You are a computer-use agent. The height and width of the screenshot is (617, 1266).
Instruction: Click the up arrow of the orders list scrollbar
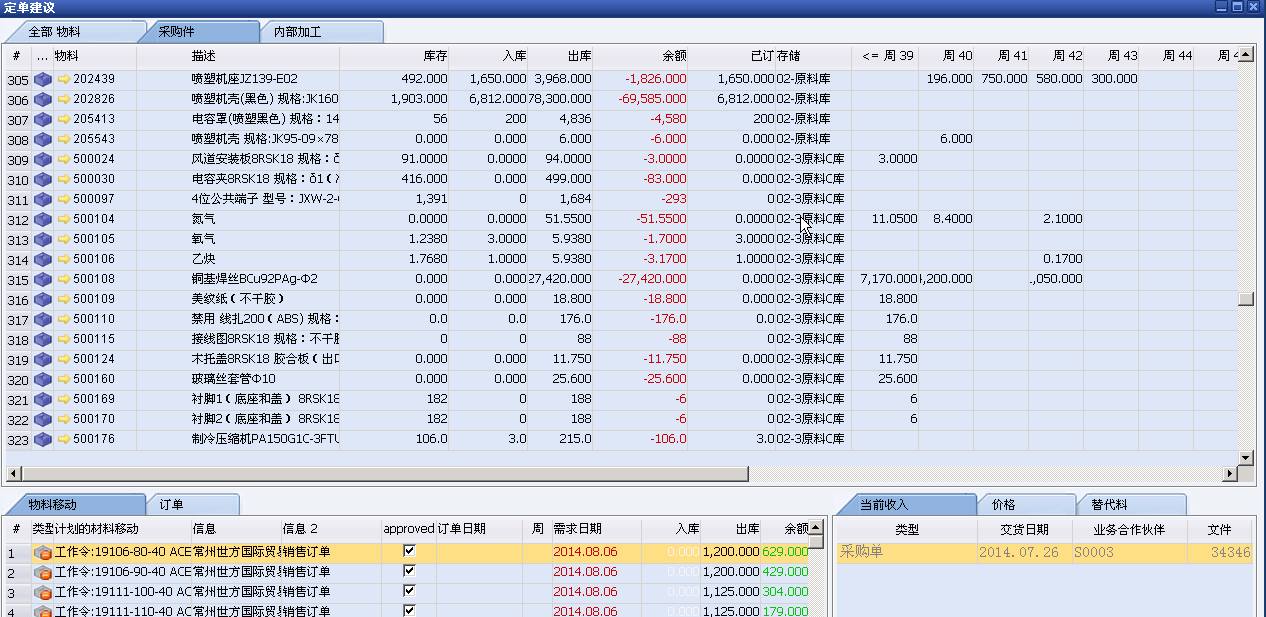(816, 528)
